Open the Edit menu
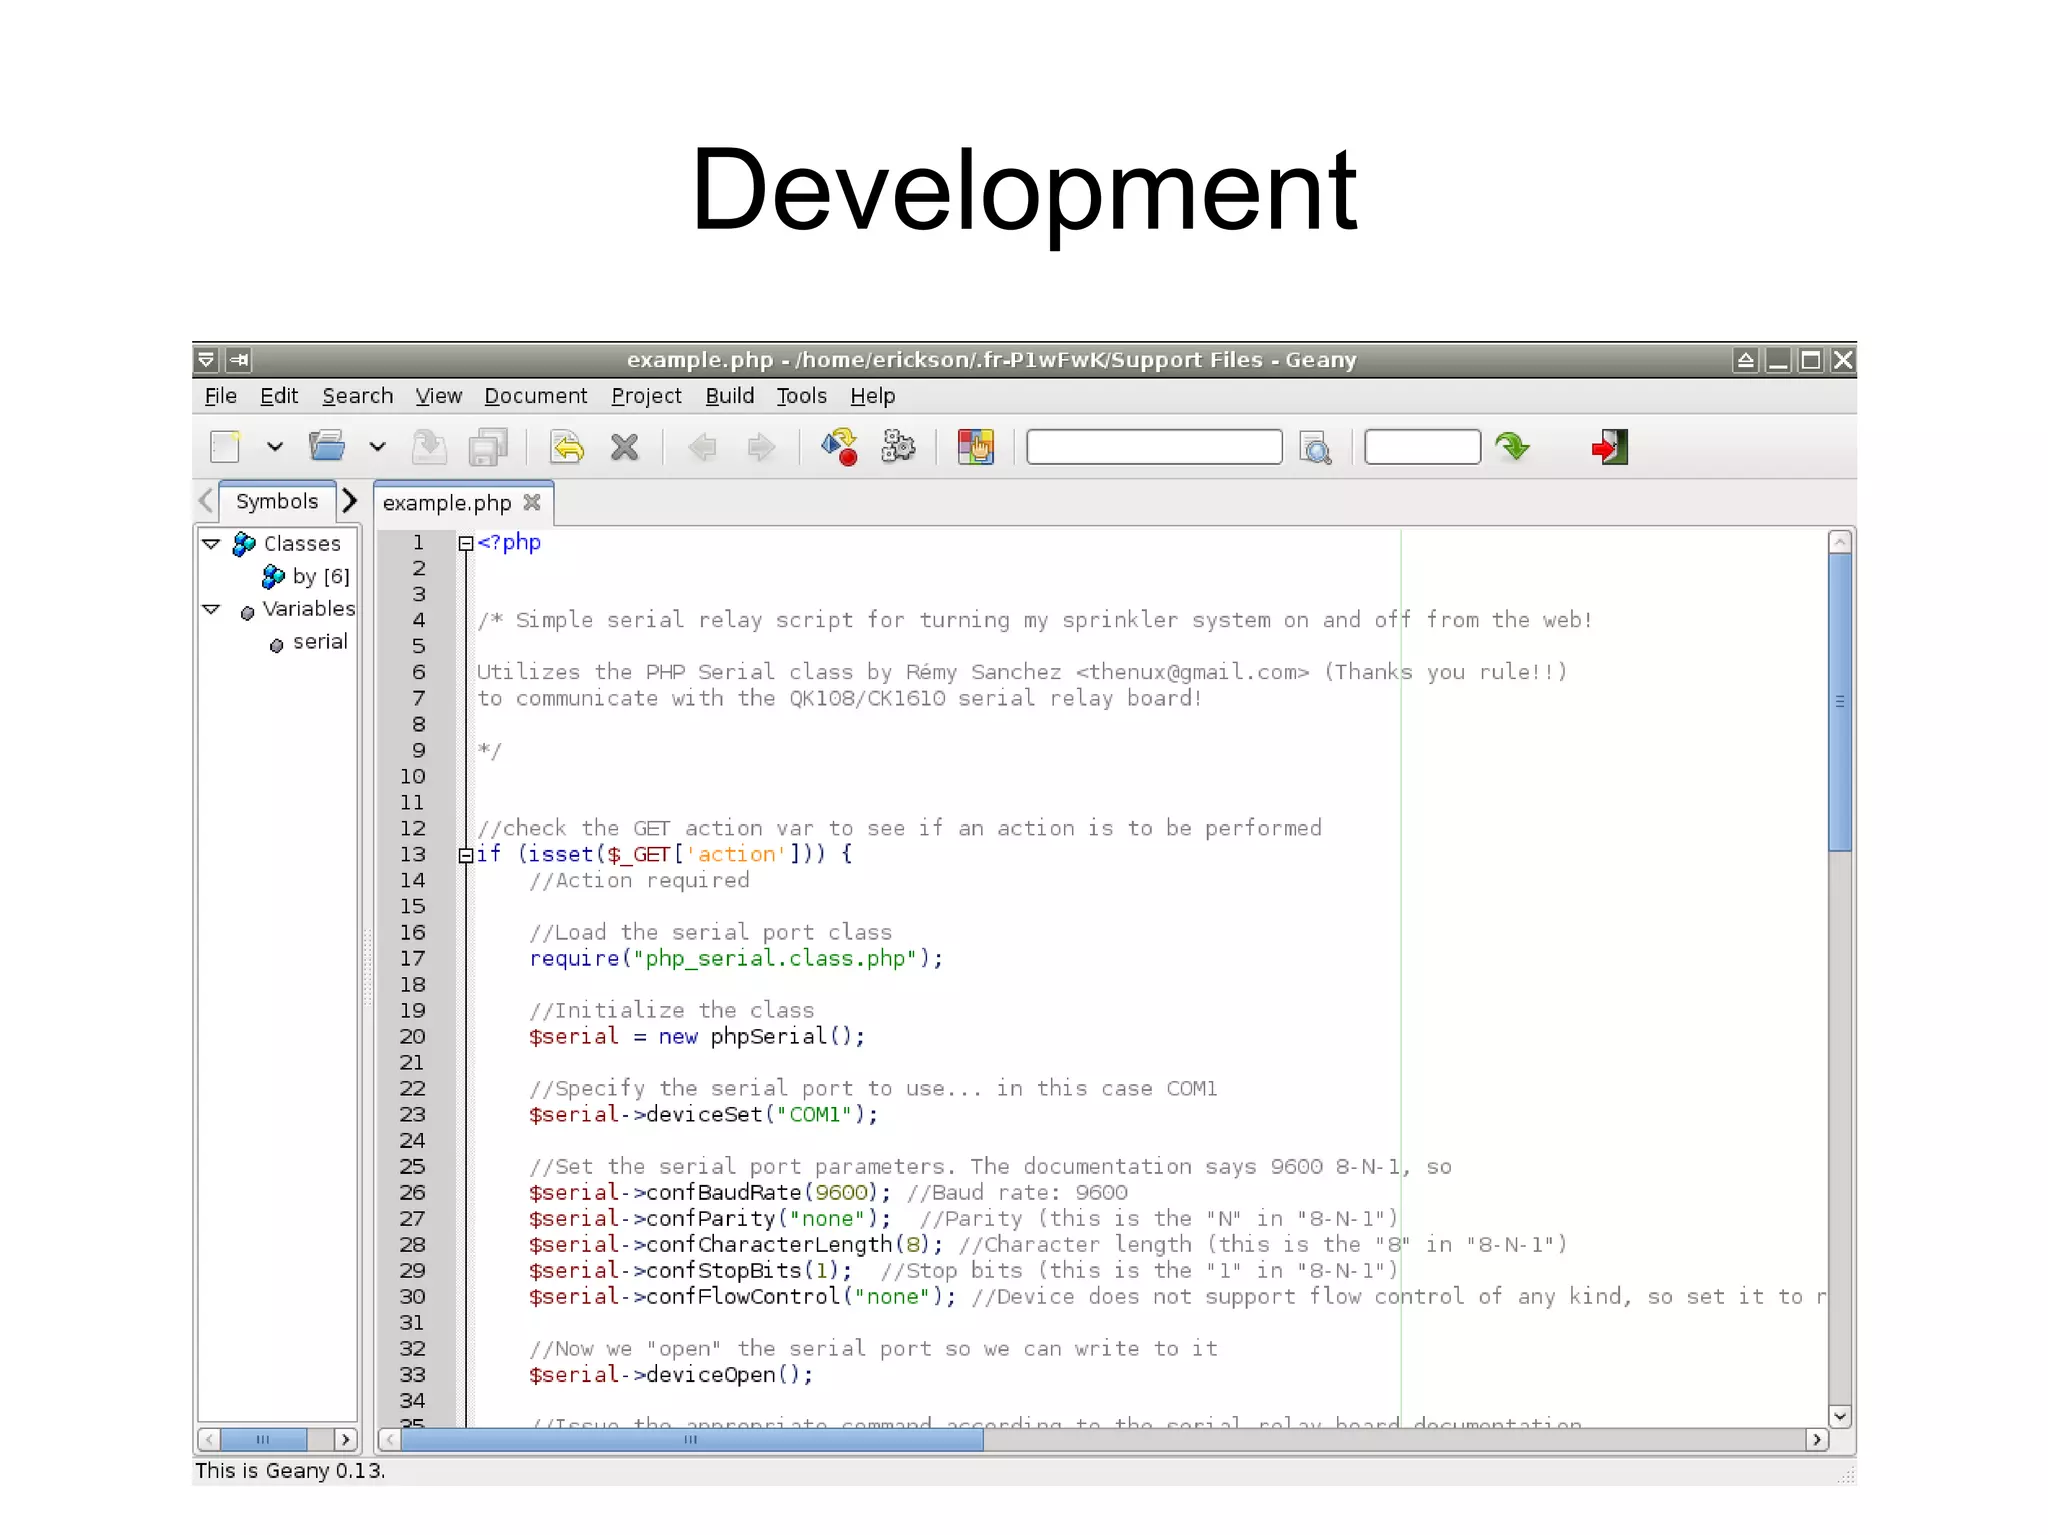The image size is (2048, 1535). tap(279, 396)
